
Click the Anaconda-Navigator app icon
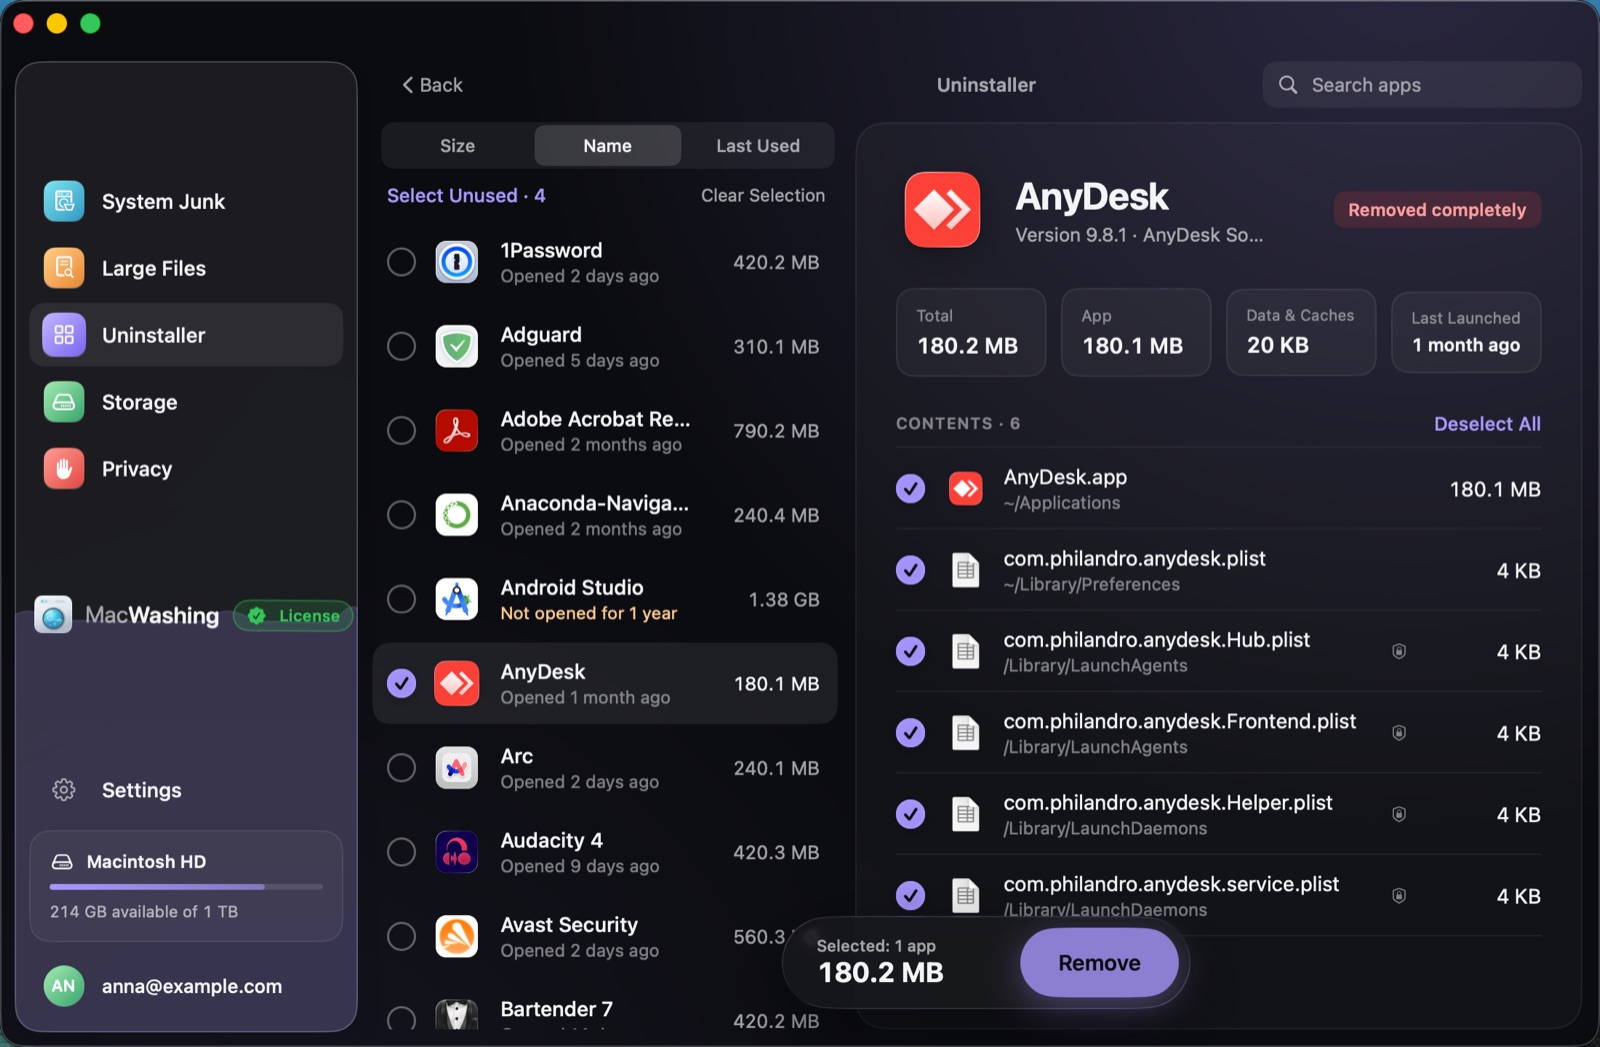[457, 515]
